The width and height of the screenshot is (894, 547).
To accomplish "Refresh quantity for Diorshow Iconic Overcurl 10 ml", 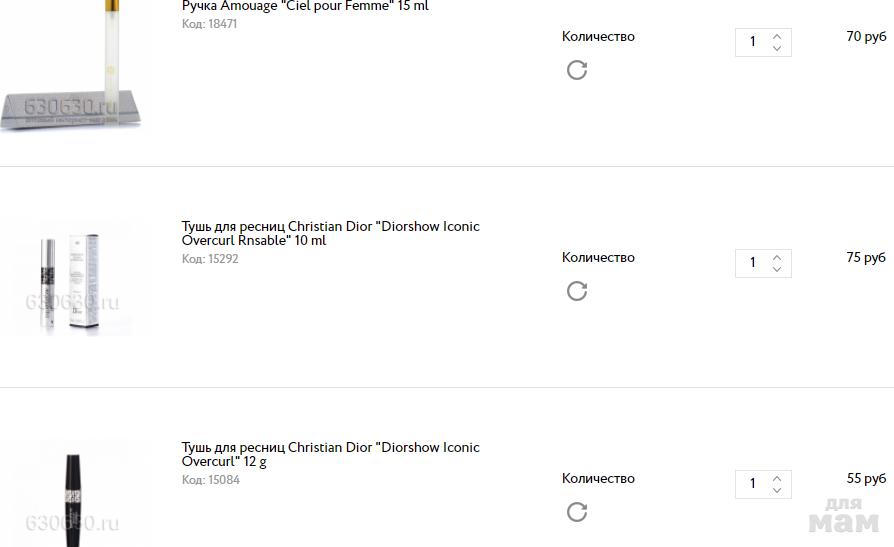I will [577, 291].
